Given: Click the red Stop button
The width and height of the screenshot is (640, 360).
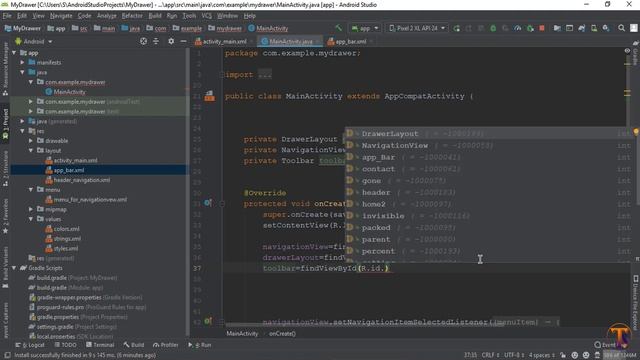Looking at the screenshot, I should click(x=542, y=28).
